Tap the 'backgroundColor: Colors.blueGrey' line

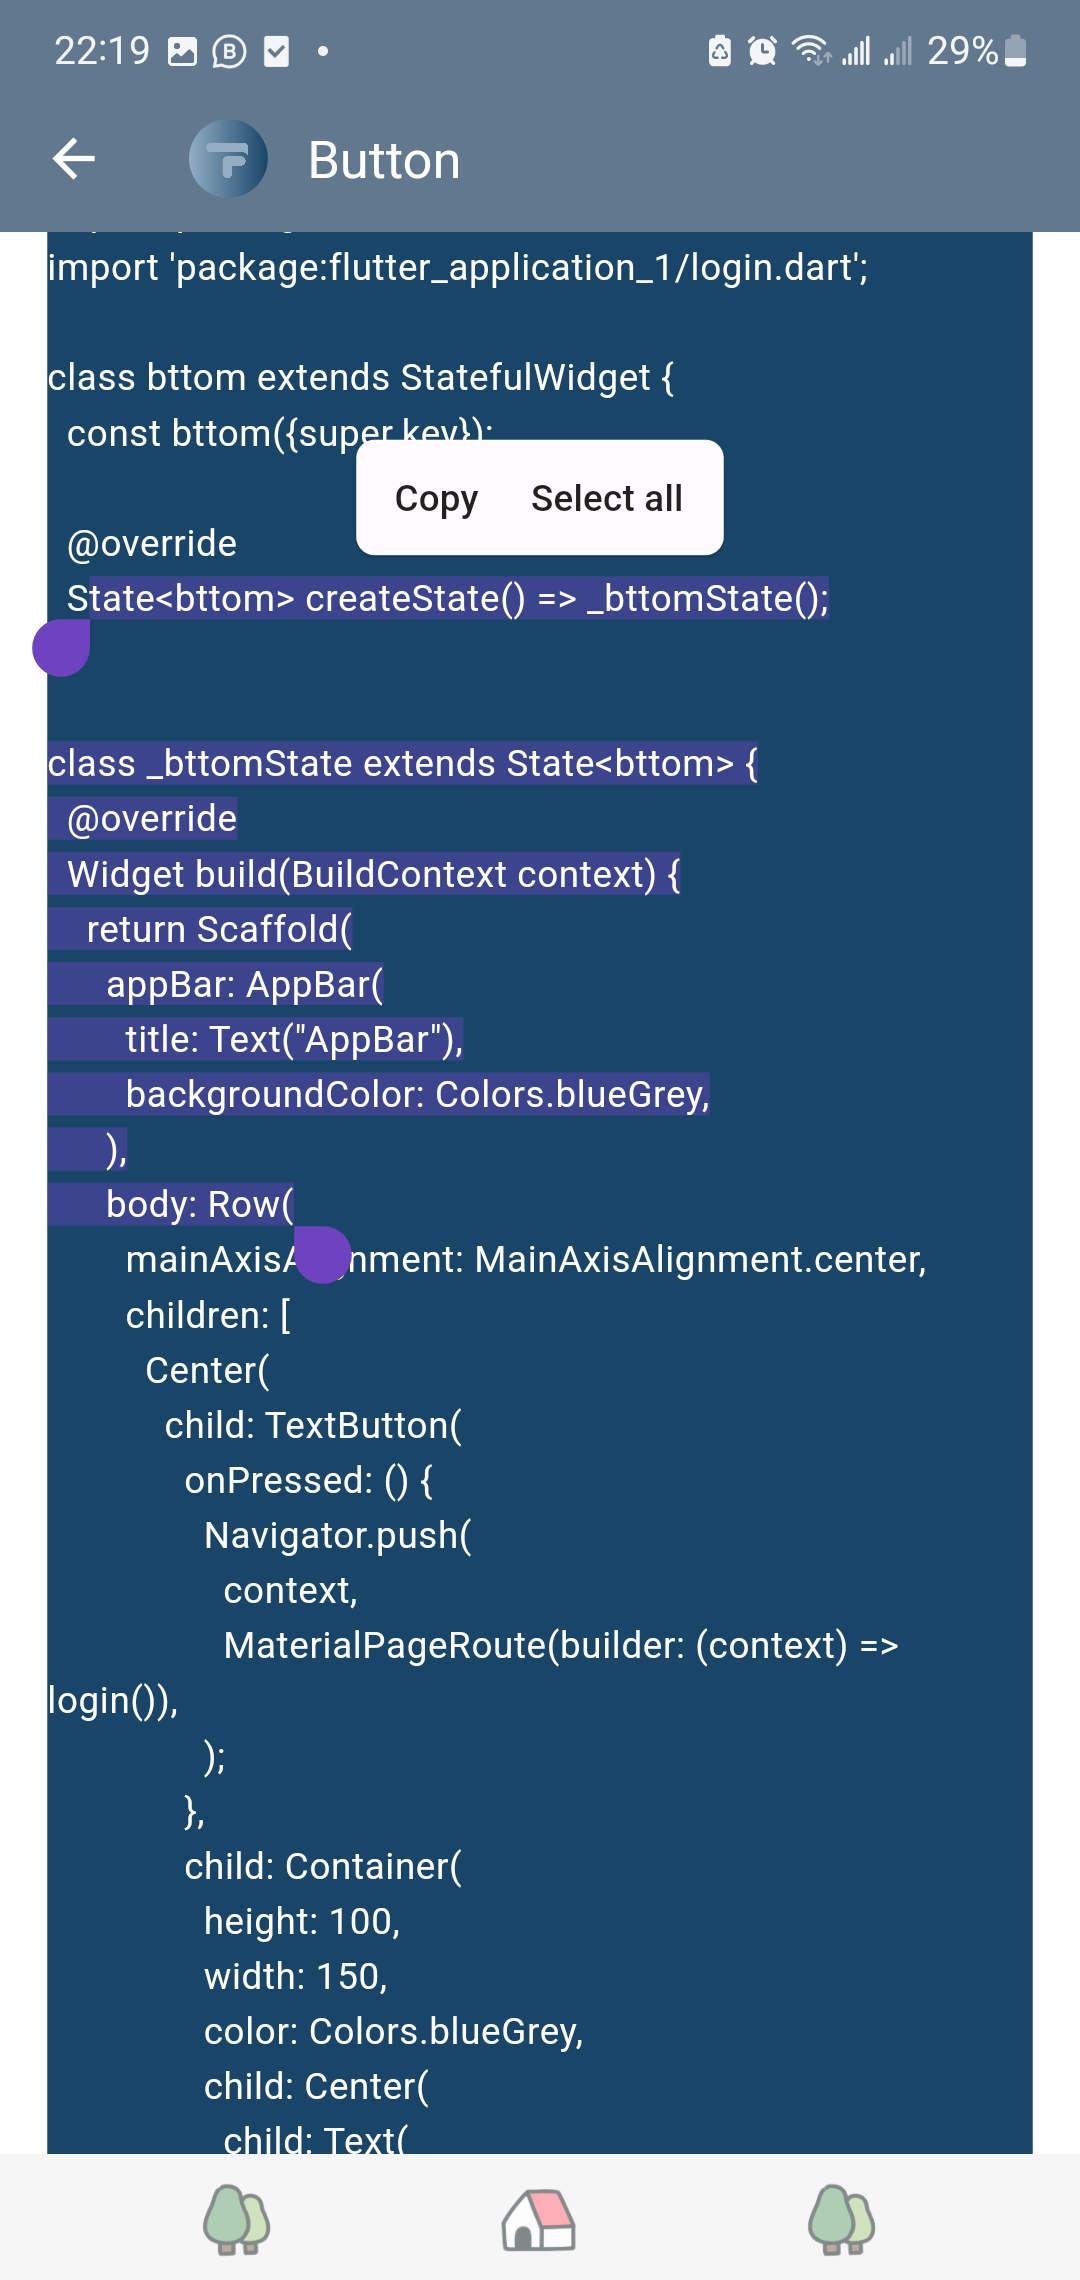tap(417, 1094)
